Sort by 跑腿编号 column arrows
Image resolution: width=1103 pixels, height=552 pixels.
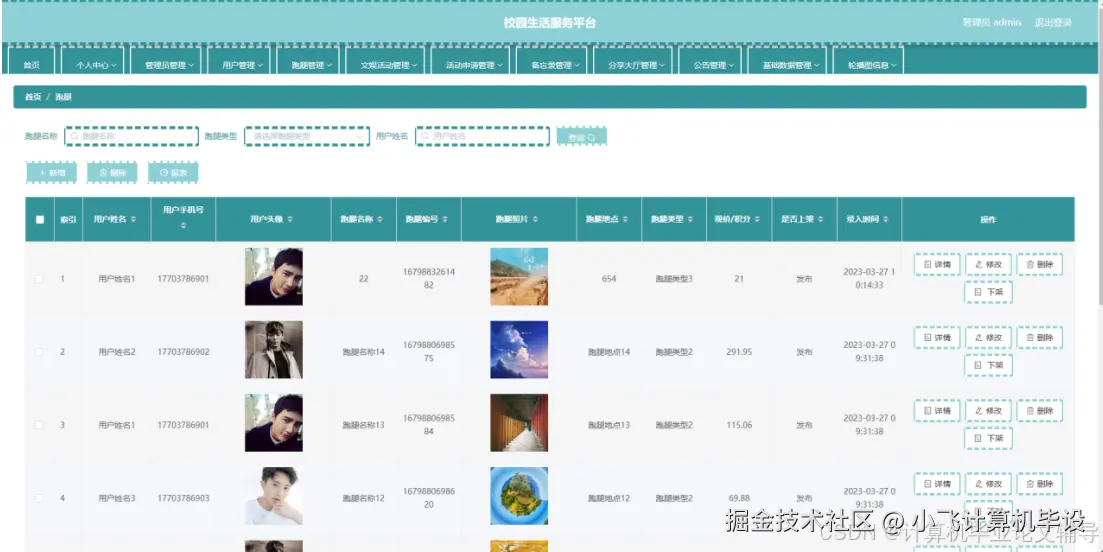point(445,219)
